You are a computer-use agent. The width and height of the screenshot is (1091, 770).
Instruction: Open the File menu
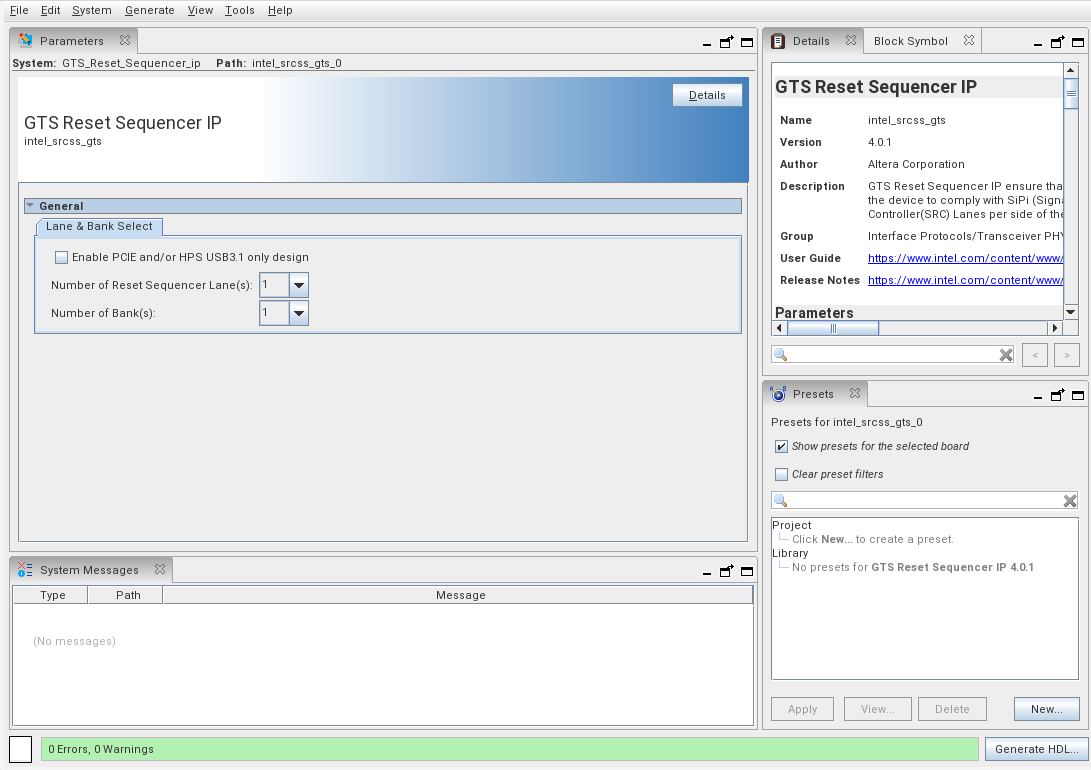(x=19, y=10)
